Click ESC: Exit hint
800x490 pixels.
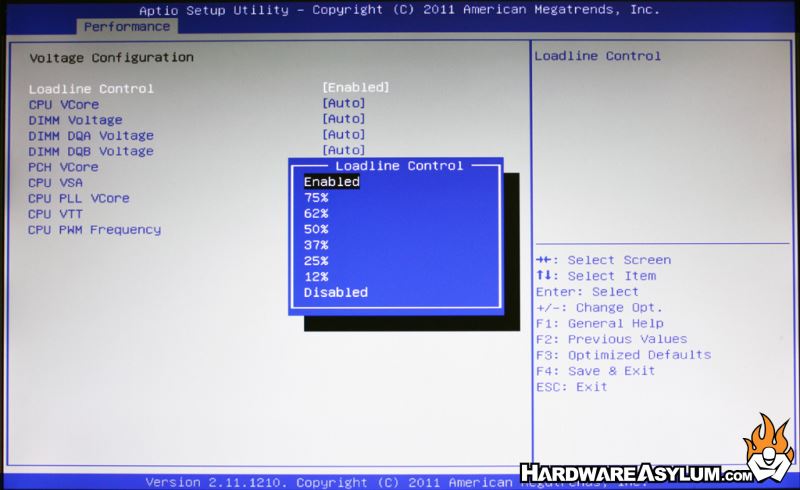(572, 387)
